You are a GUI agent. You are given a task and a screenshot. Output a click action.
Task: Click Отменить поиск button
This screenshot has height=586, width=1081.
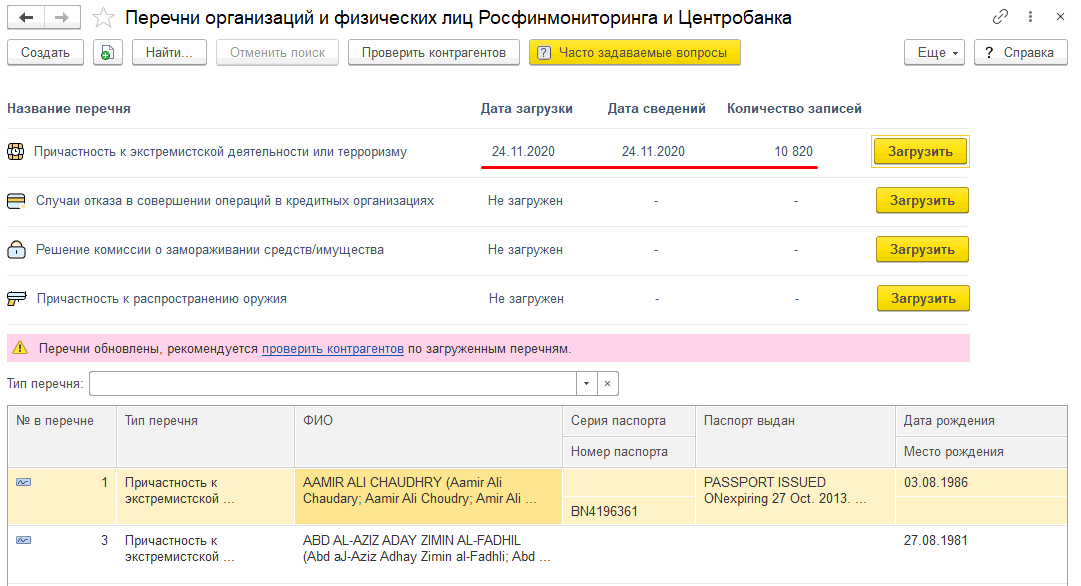click(x=277, y=52)
